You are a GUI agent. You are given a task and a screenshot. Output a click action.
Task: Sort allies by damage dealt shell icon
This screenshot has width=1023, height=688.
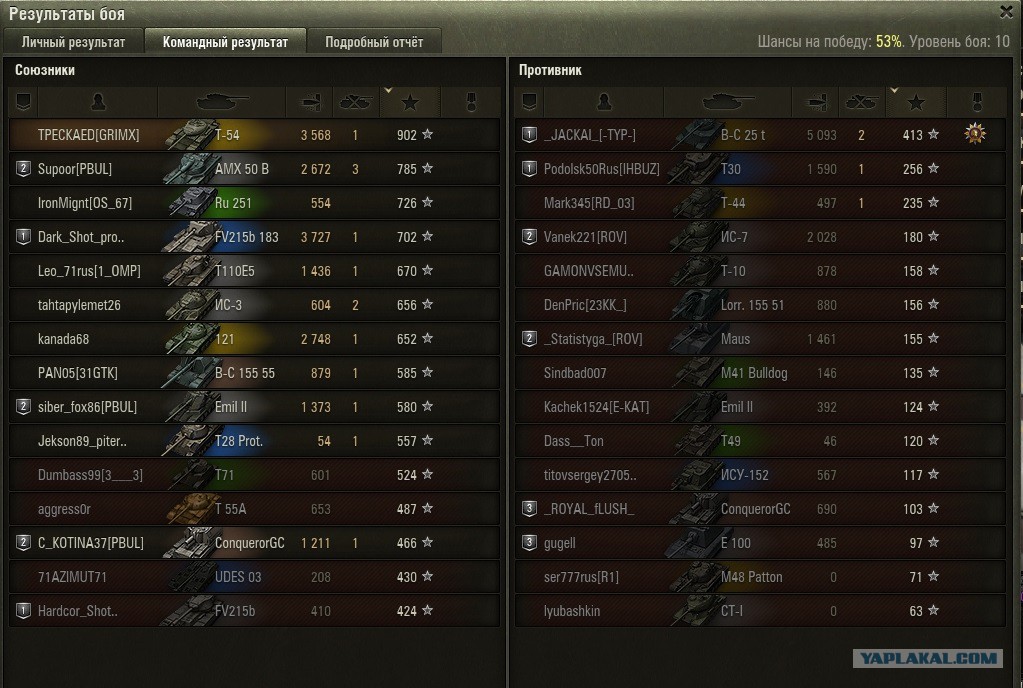click(x=310, y=102)
